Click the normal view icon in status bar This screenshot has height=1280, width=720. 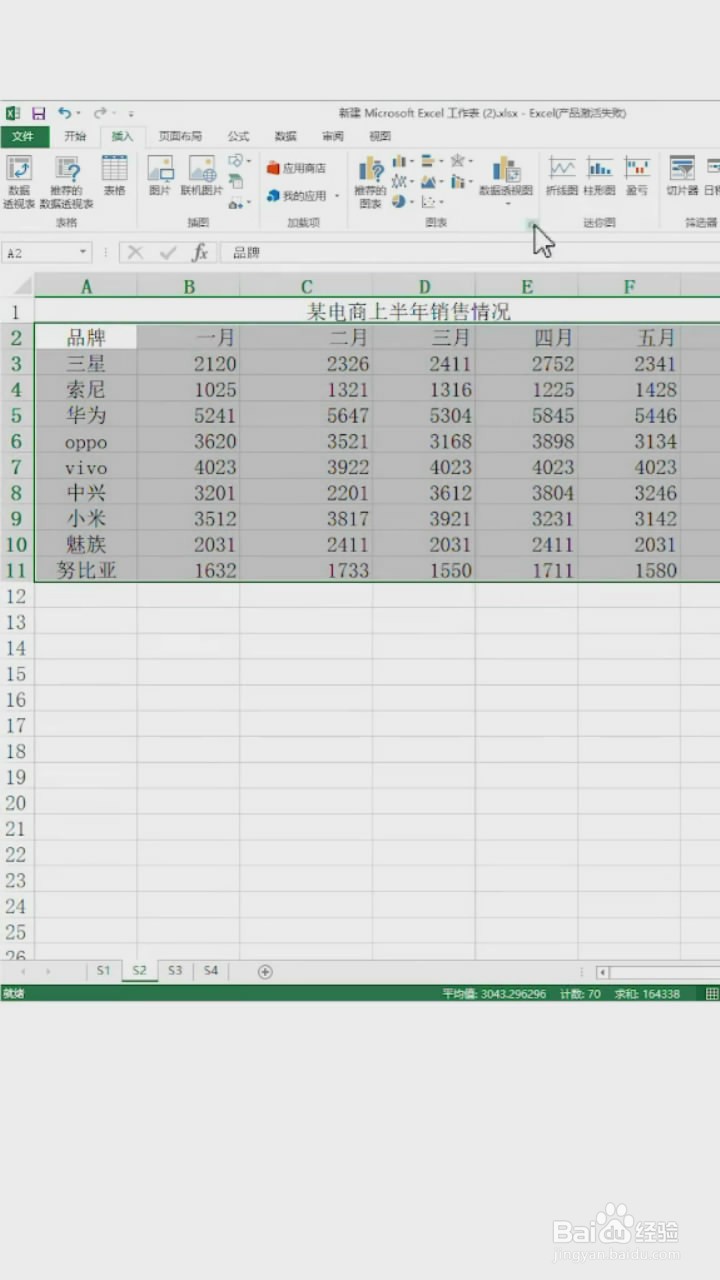[x=712, y=994]
